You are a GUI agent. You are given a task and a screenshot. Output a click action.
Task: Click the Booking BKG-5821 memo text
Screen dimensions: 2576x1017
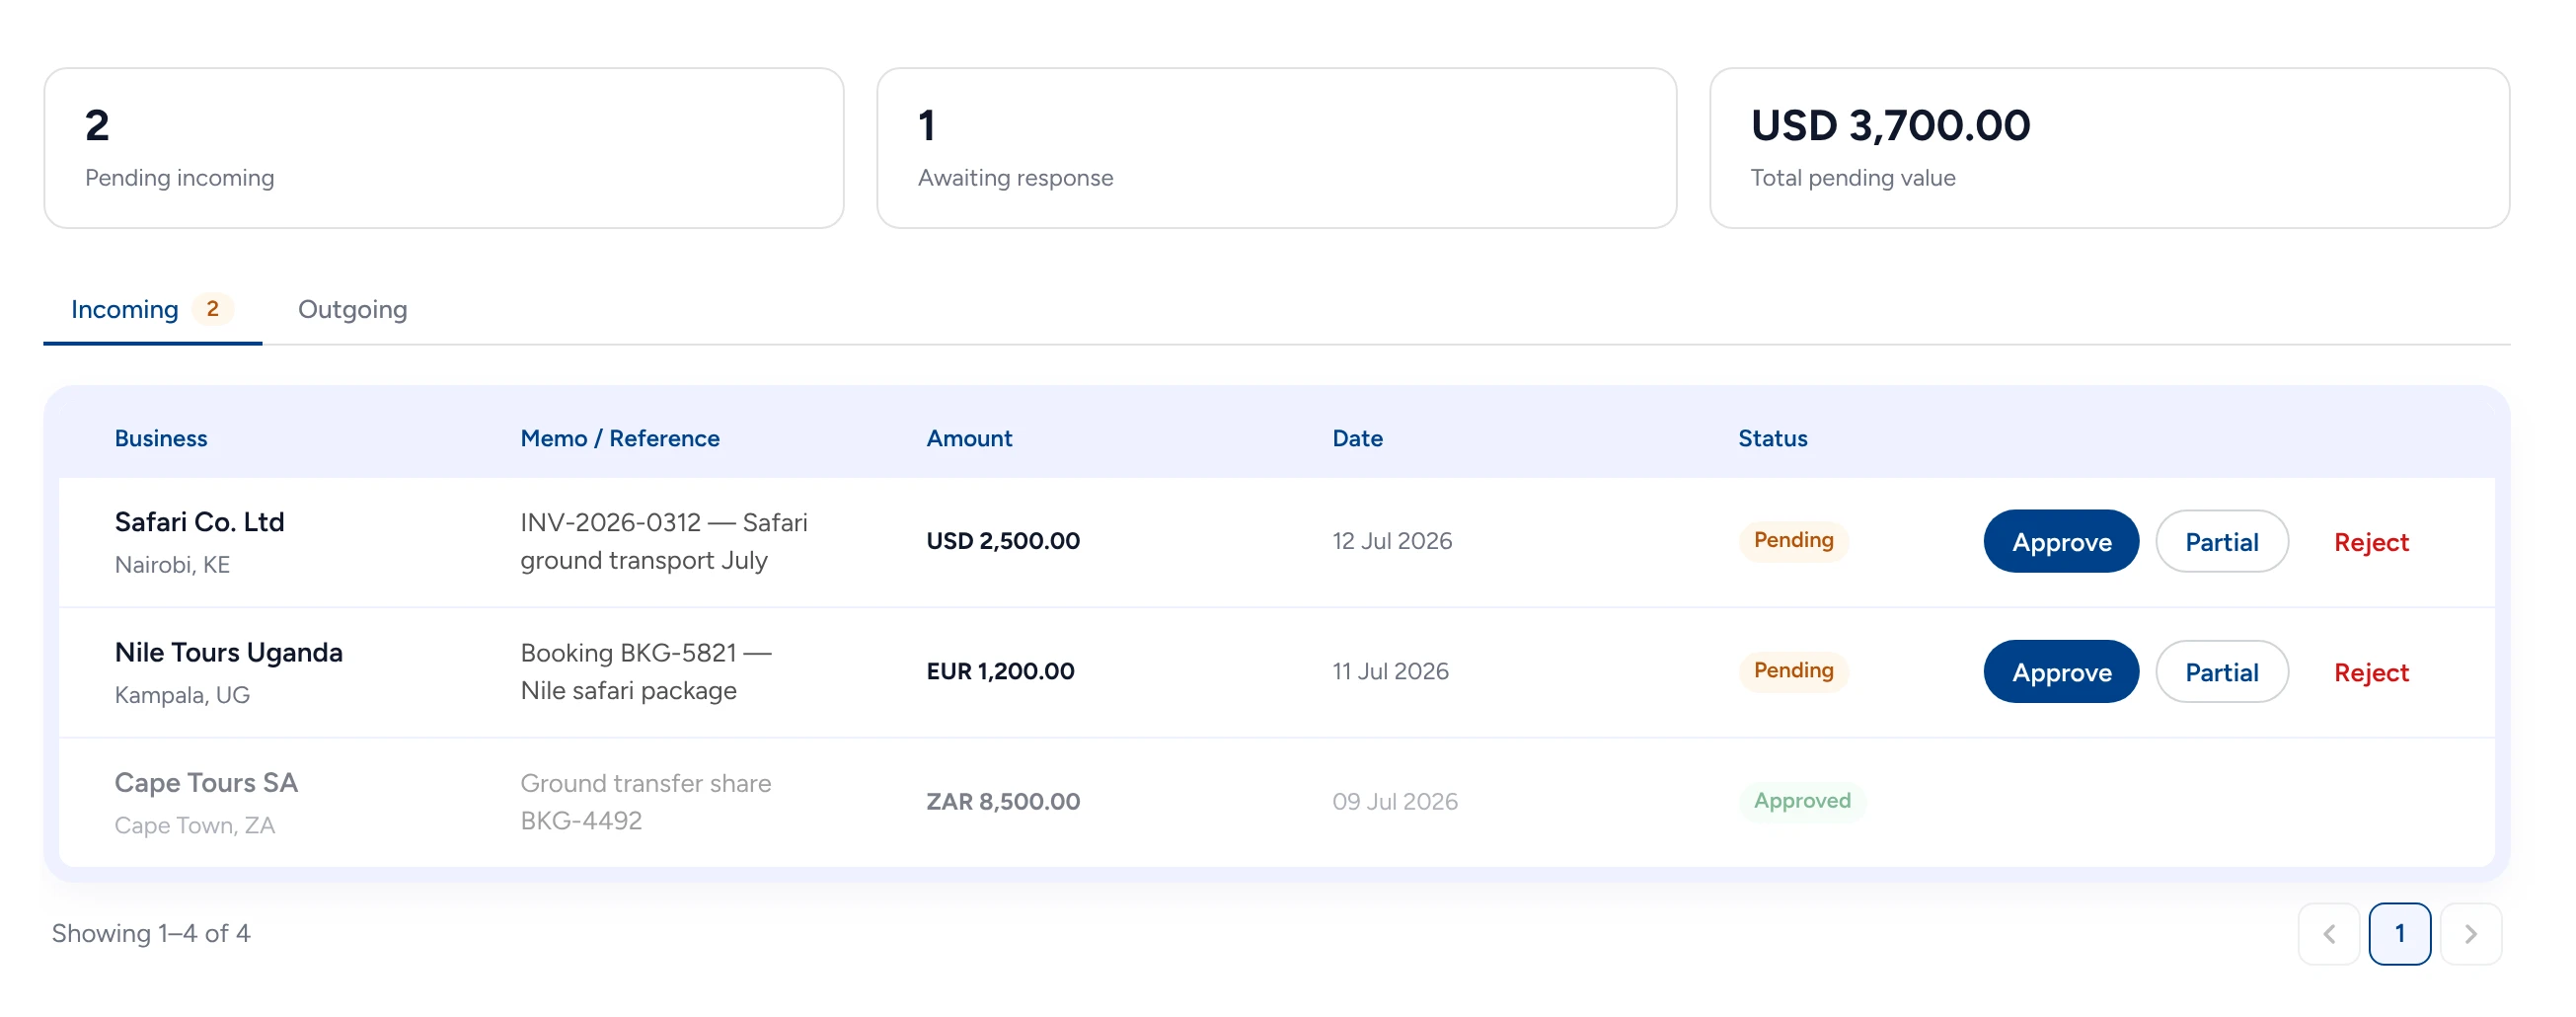click(646, 671)
